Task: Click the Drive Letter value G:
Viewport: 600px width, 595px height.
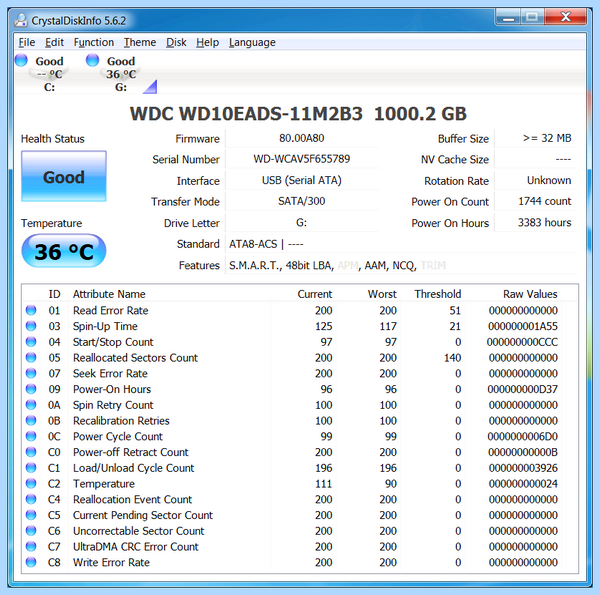Action: (302, 223)
